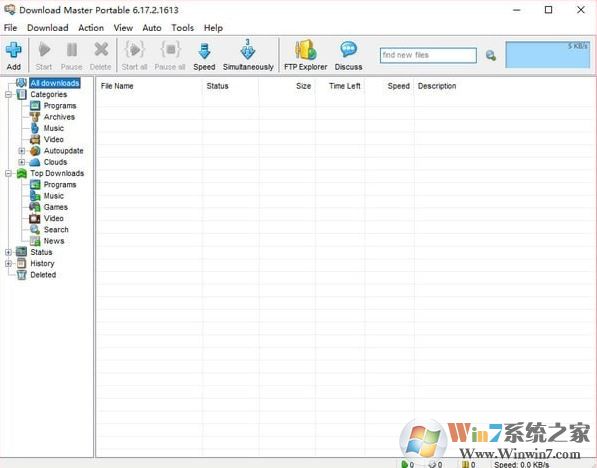
Task: Collapse the Top Downloads tree branch
Action: [x=9, y=173]
